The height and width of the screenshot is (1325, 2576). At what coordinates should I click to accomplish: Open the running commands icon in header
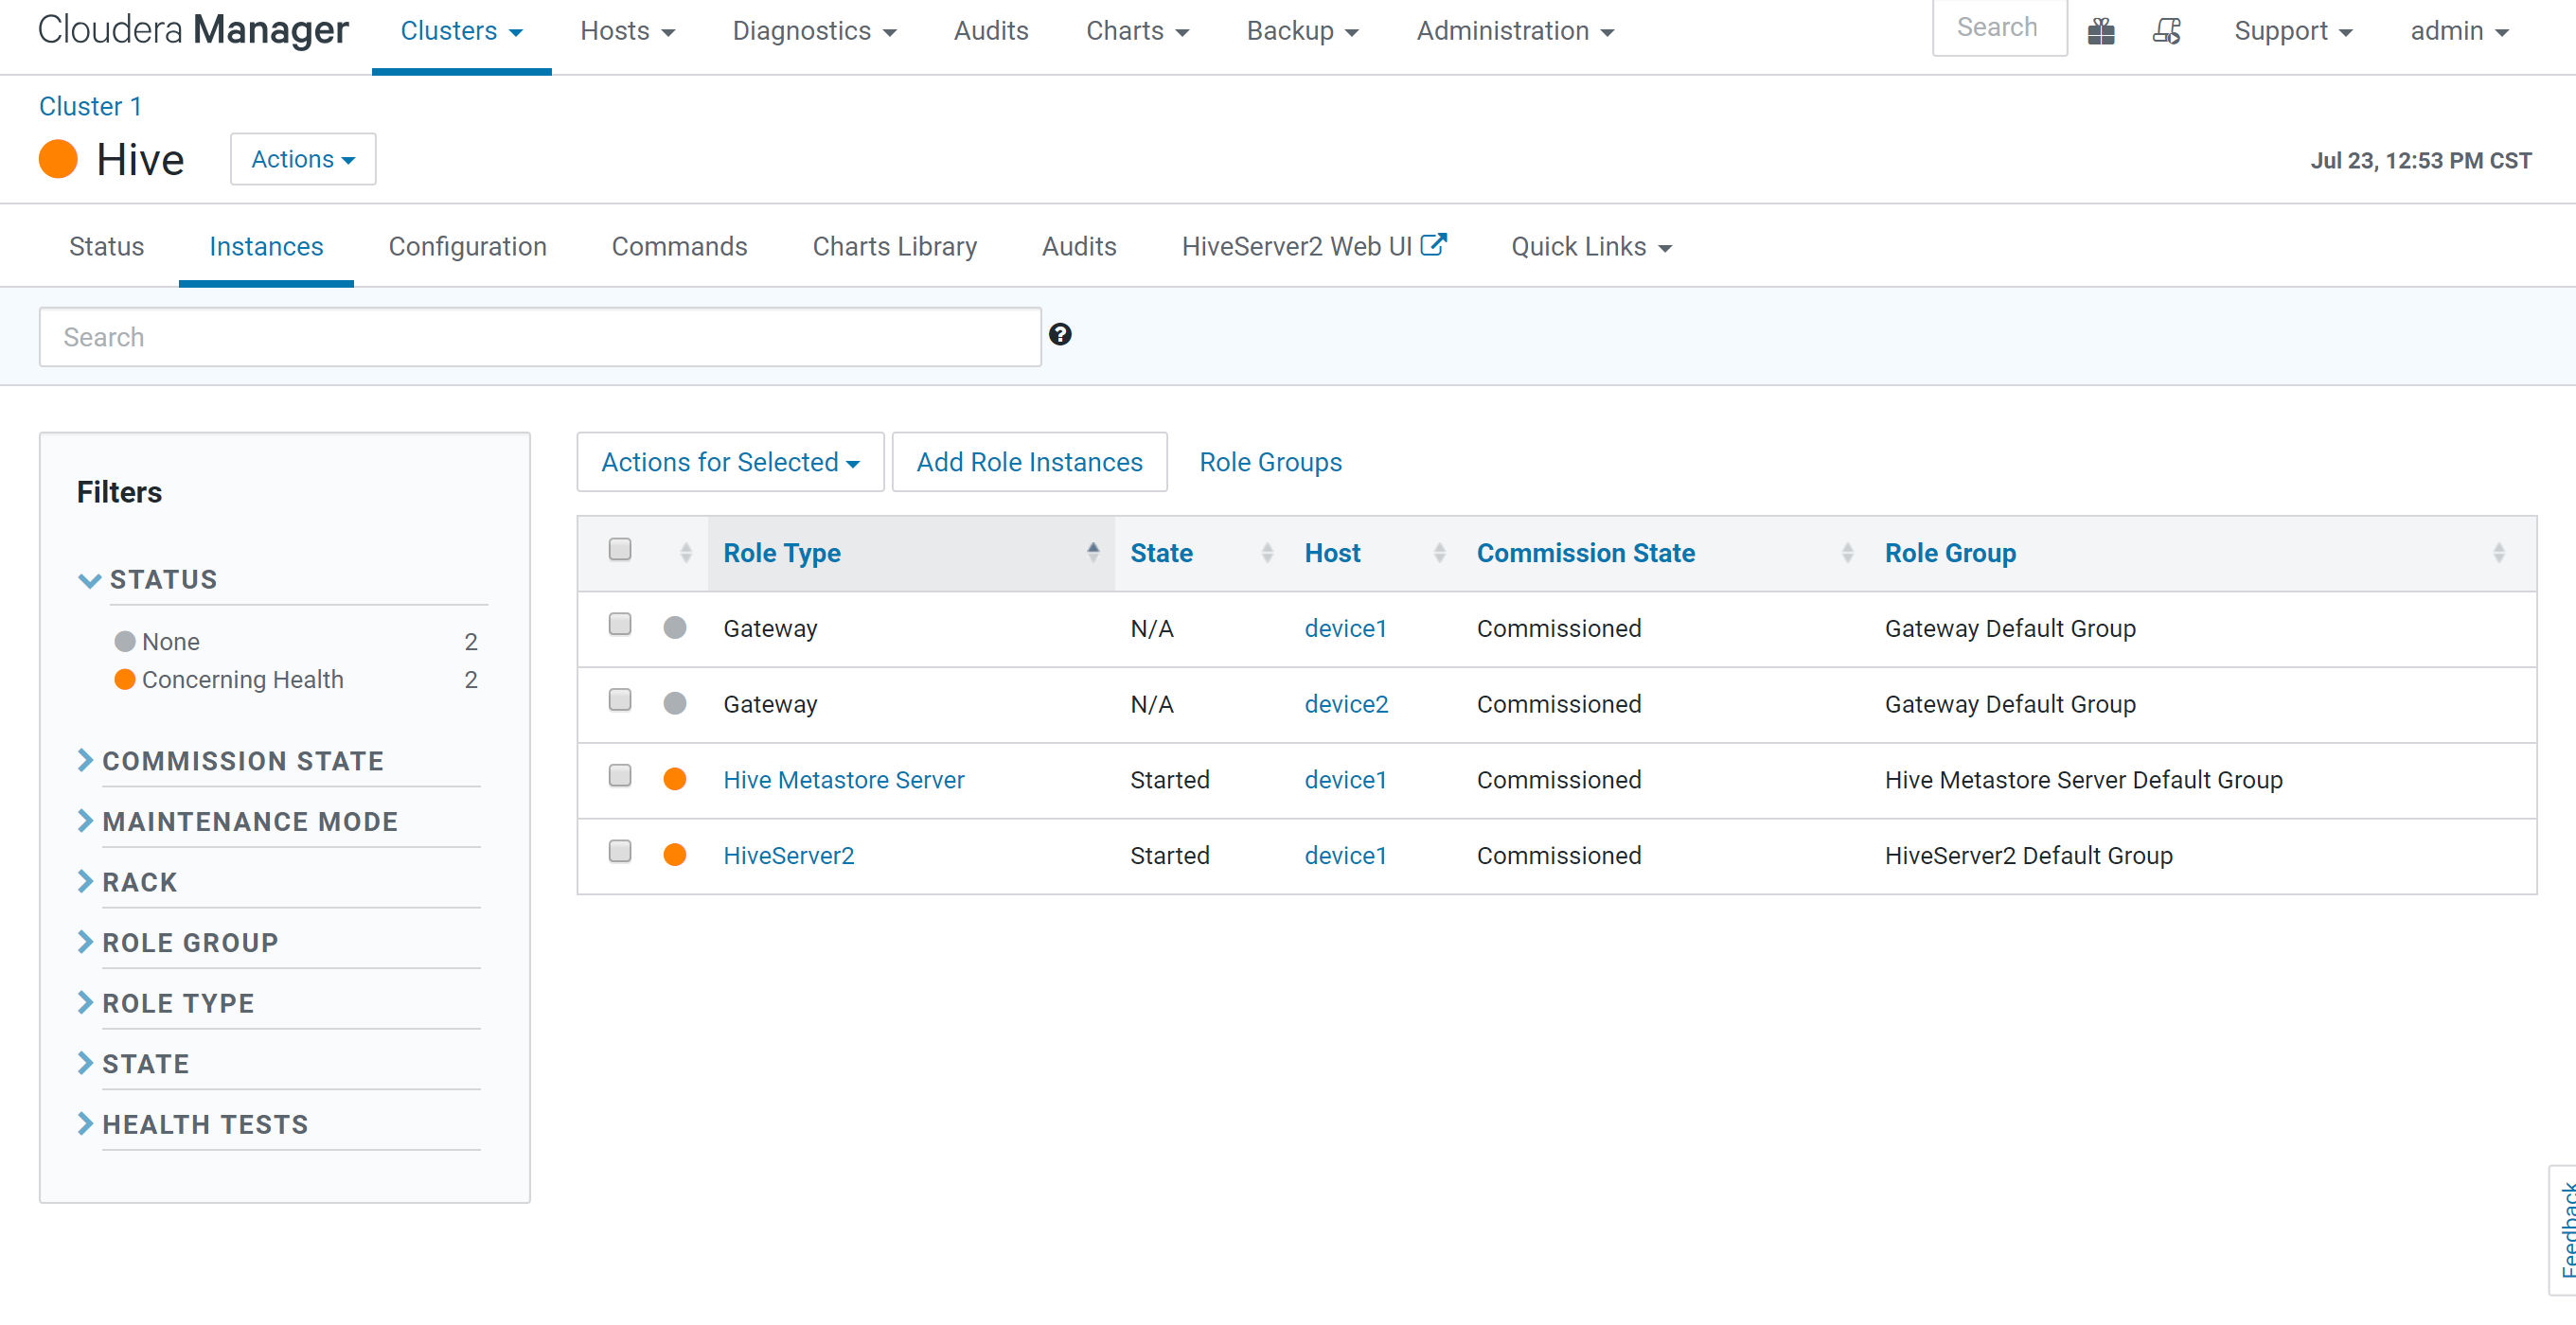click(2166, 31)
